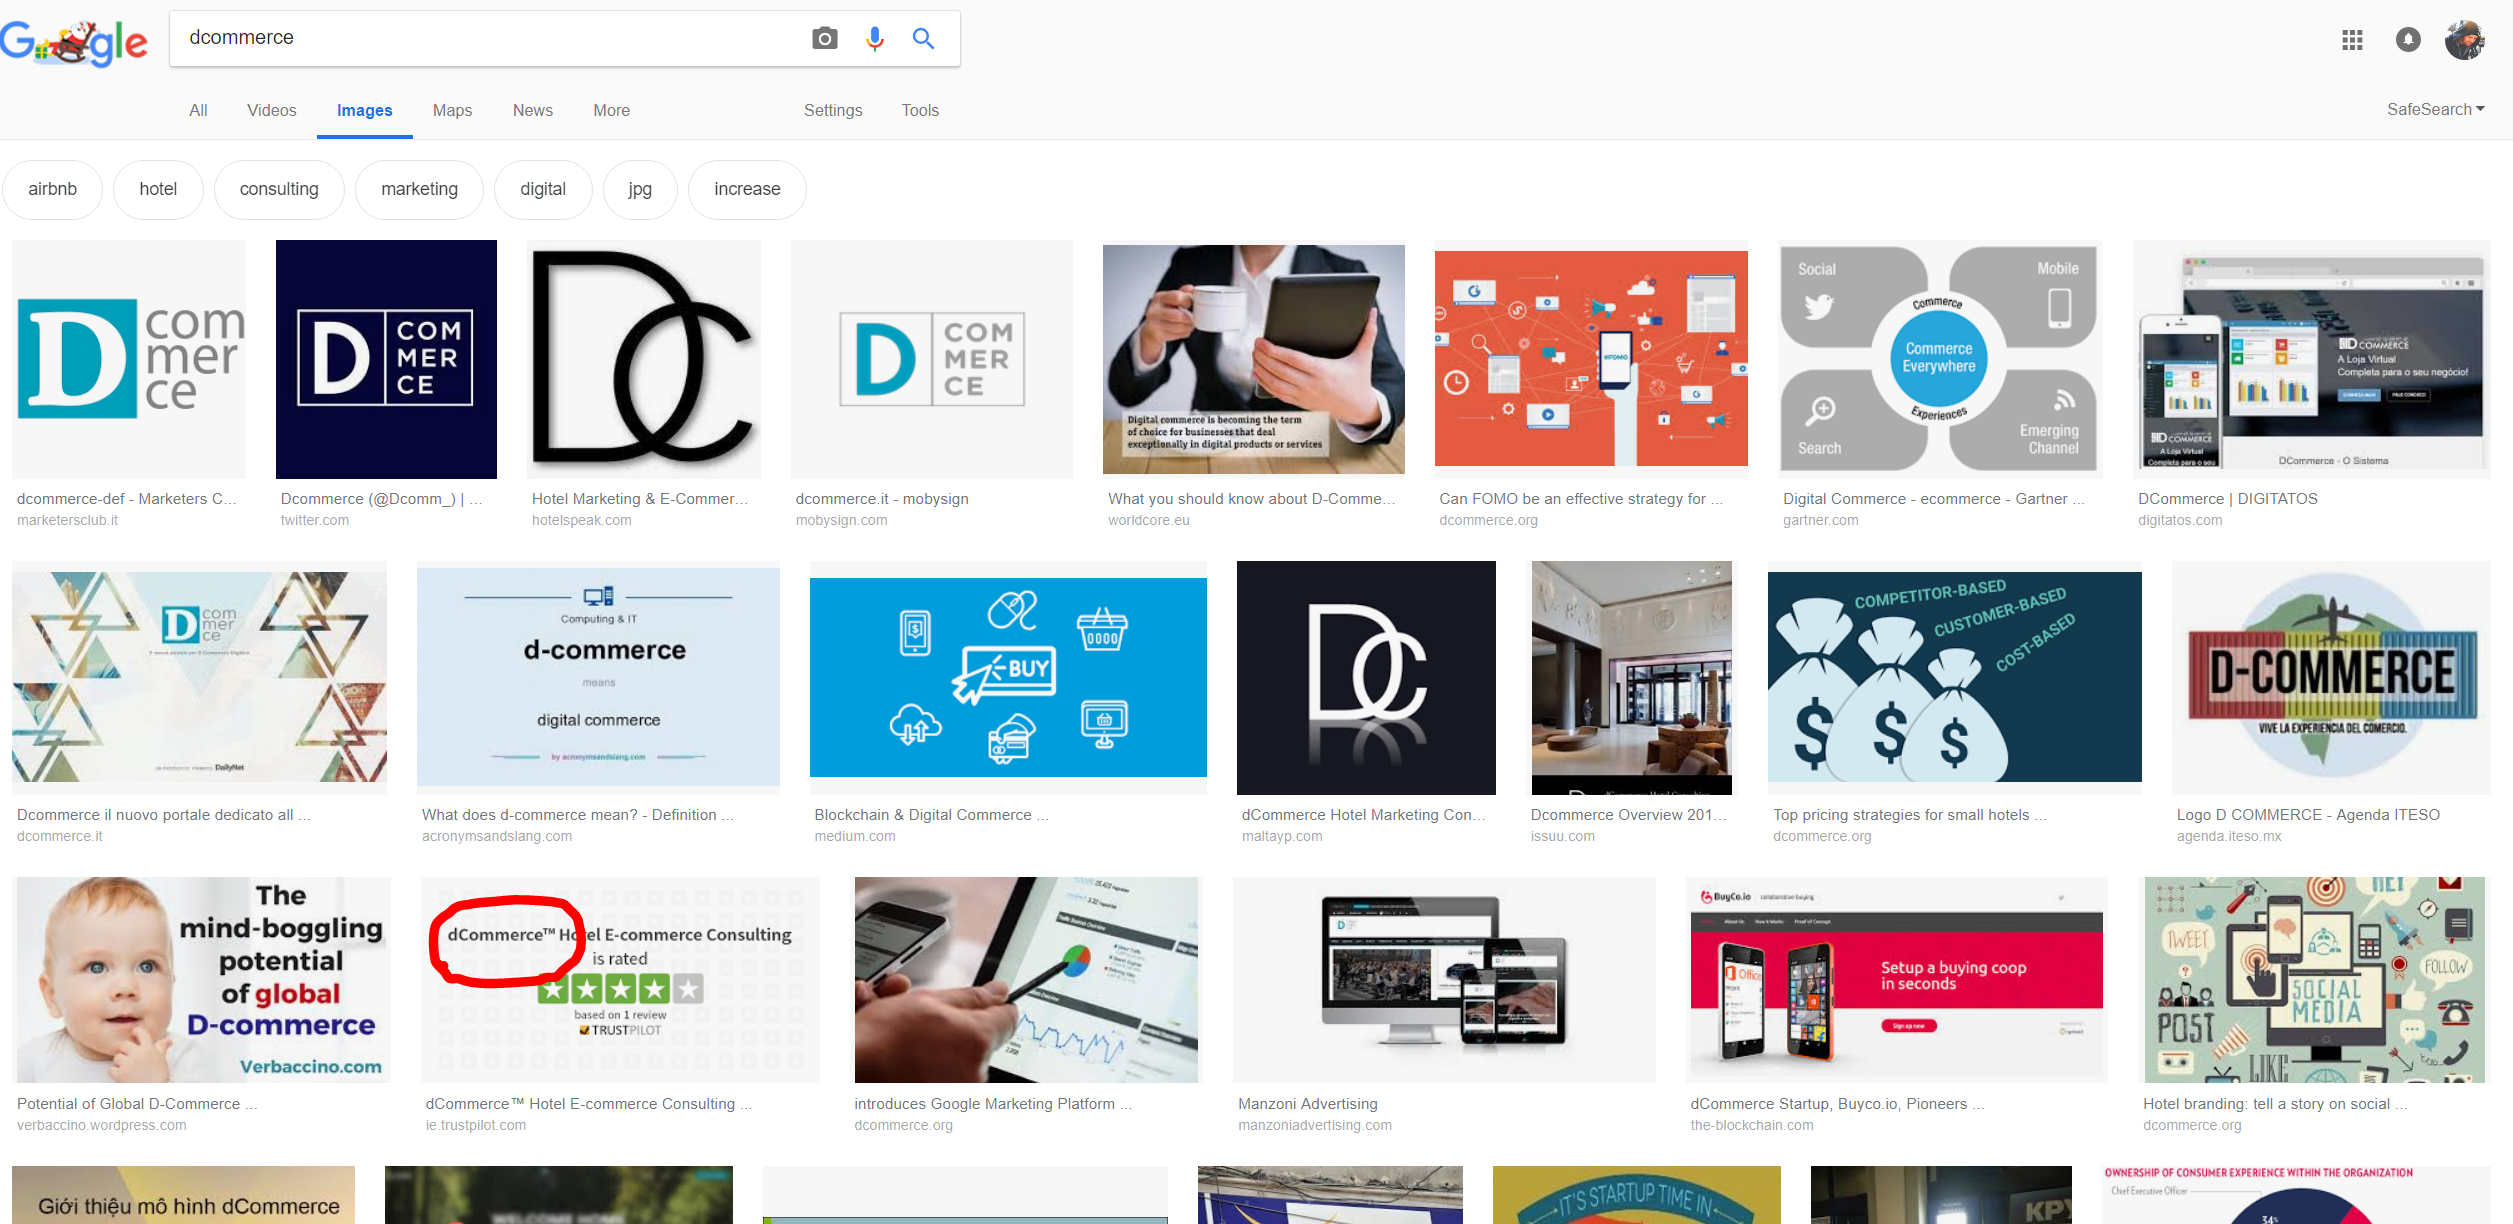Open Google Marketing Platform tablet chart image

pos(1026,980)
